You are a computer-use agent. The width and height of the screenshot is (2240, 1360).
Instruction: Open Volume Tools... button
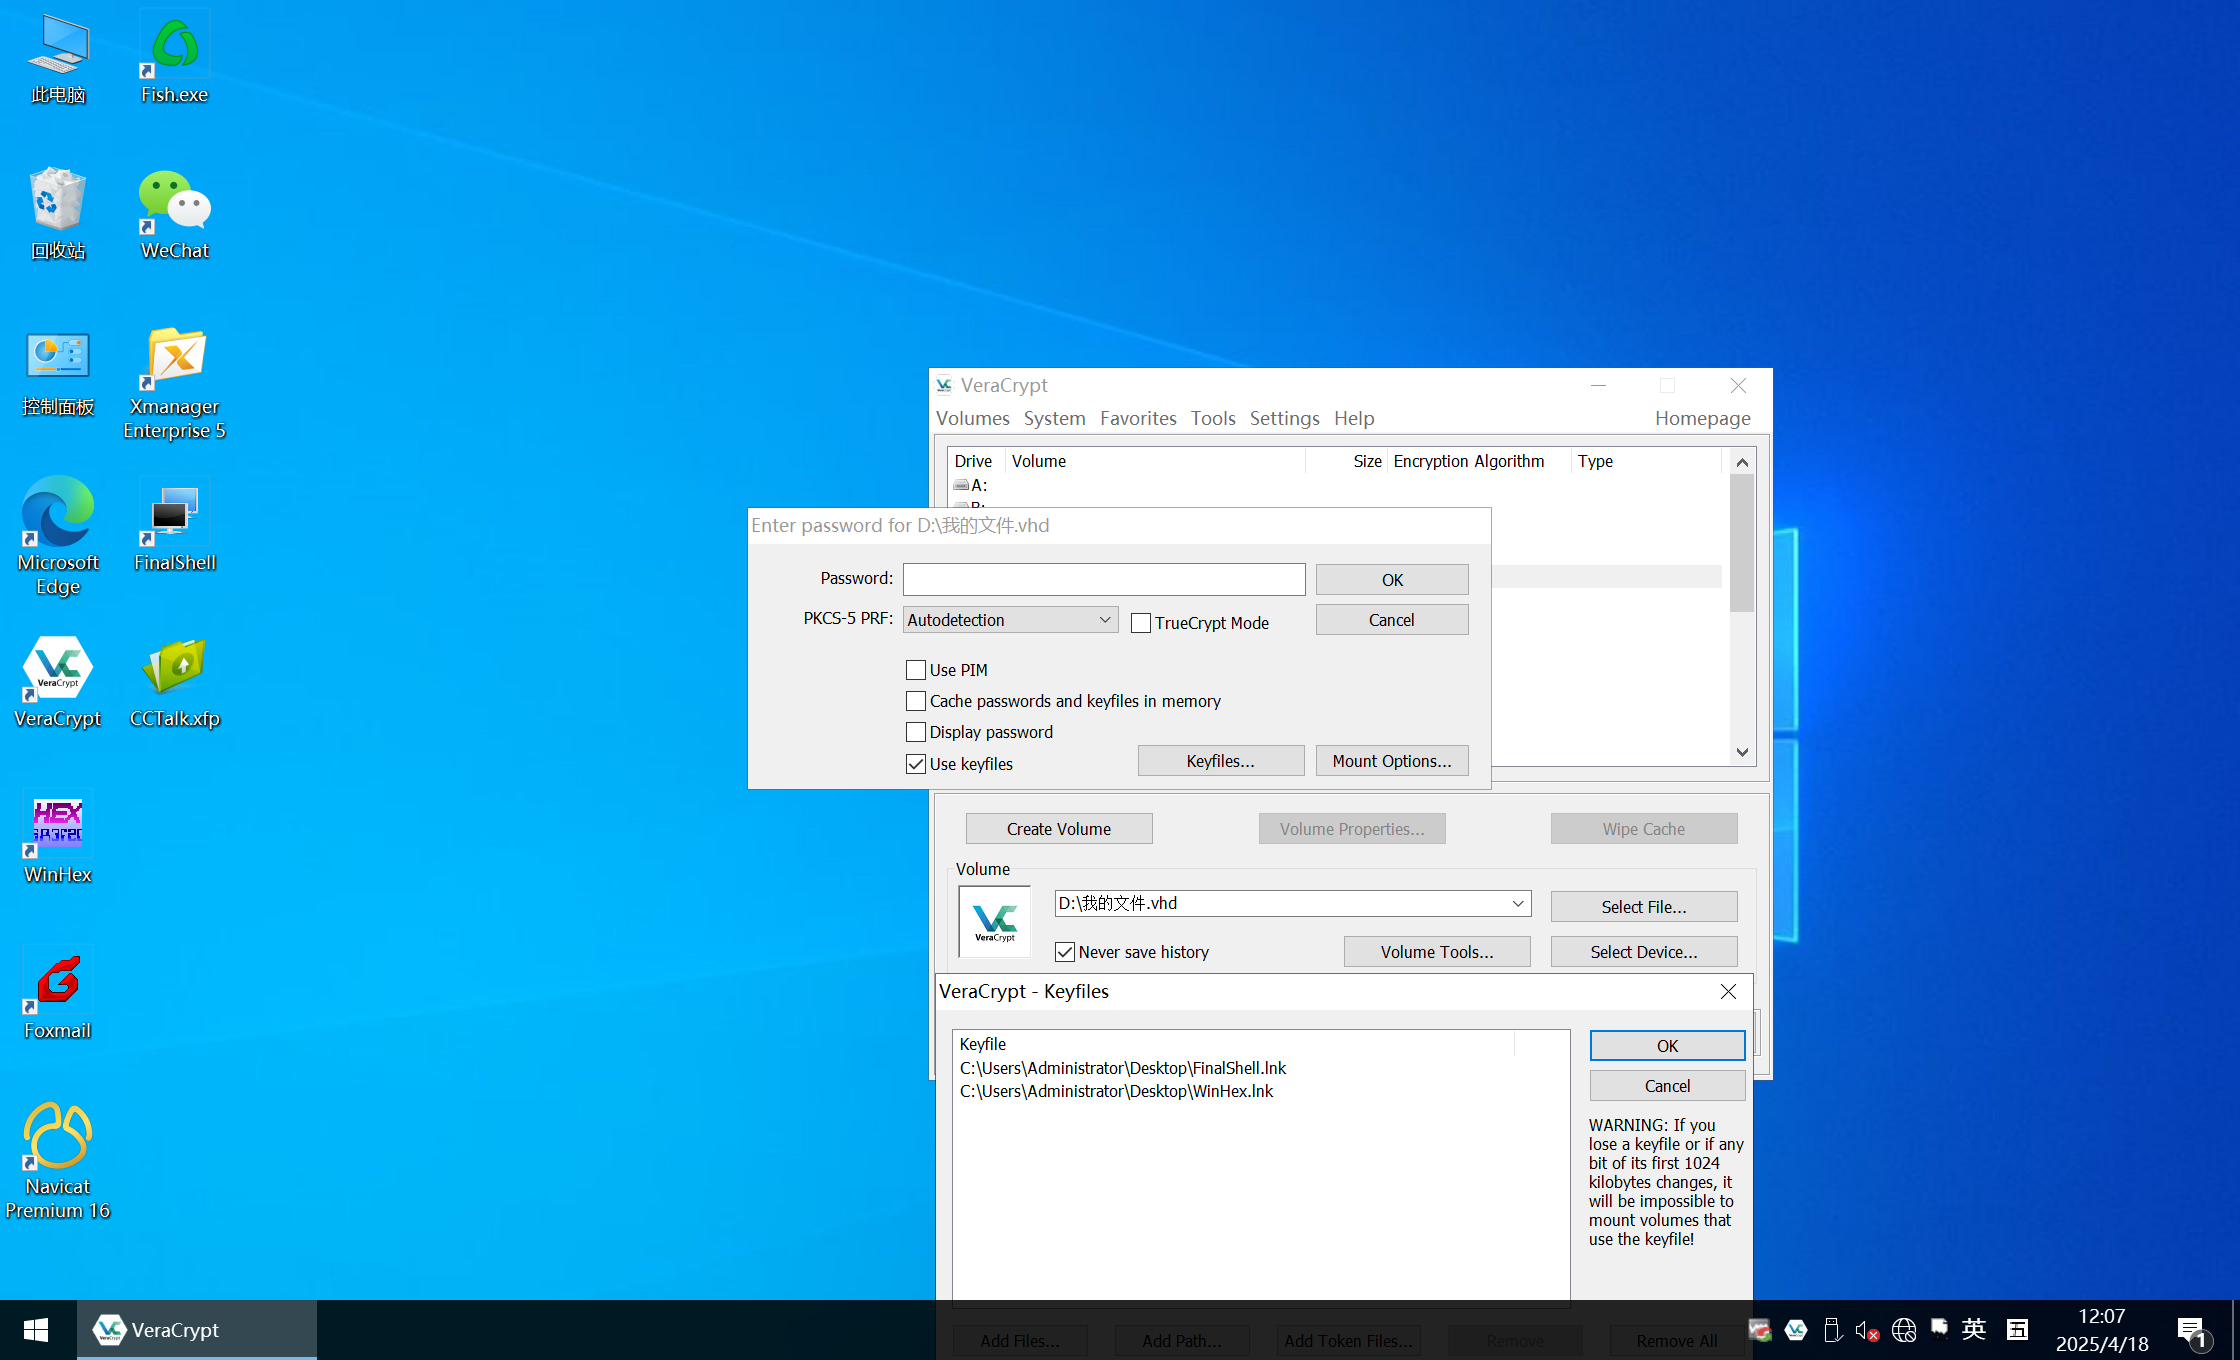pos(1437,952)
